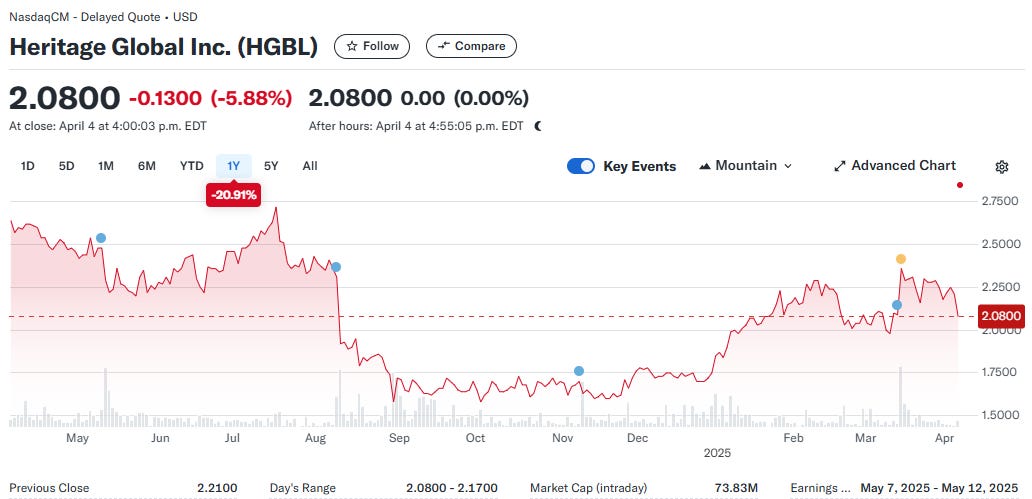Screen dimensions: 1032x499
Task: Click the Heritage Global Inc. (HGBL) title
Action: coord(163,47)
